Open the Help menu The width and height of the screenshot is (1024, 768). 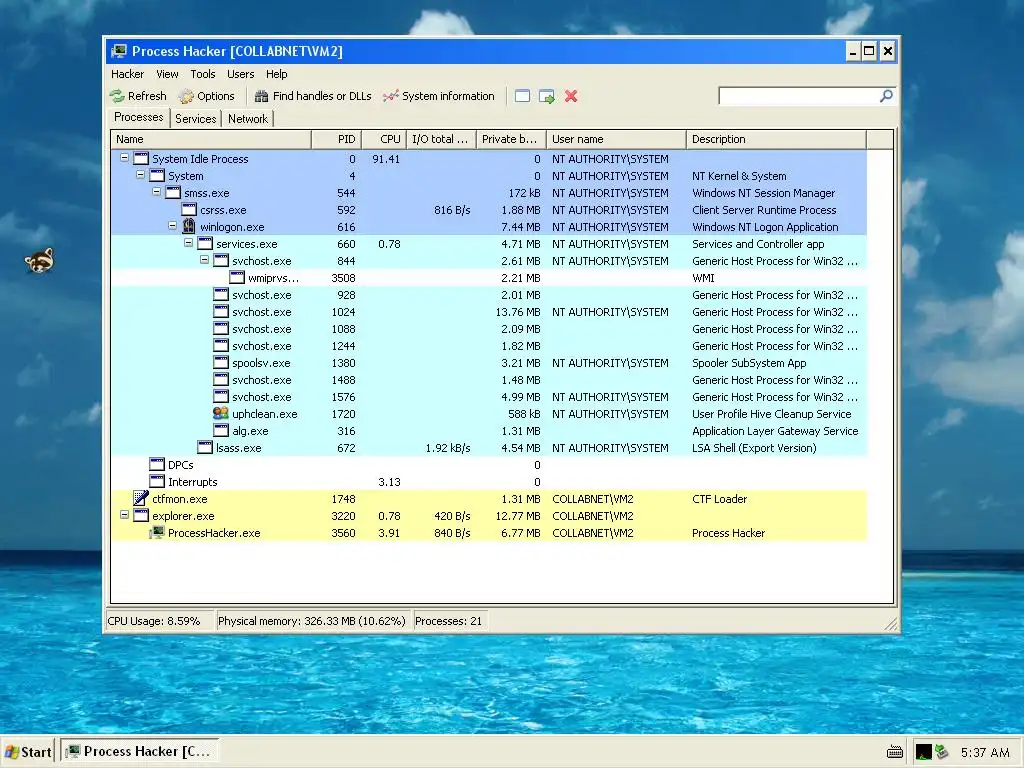pyautogui.click(x=276, y=74)
